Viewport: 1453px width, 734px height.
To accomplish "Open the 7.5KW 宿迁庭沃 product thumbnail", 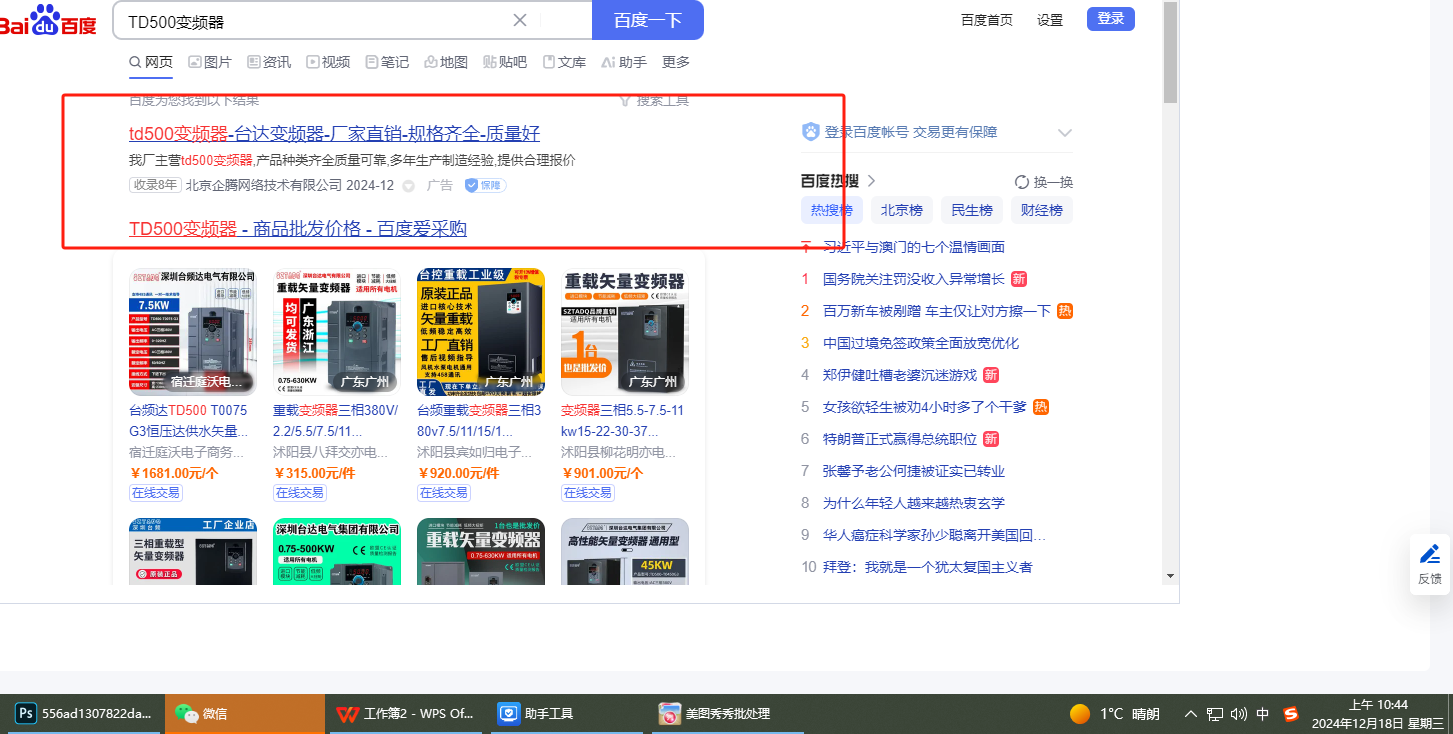I will coord(193,332).
